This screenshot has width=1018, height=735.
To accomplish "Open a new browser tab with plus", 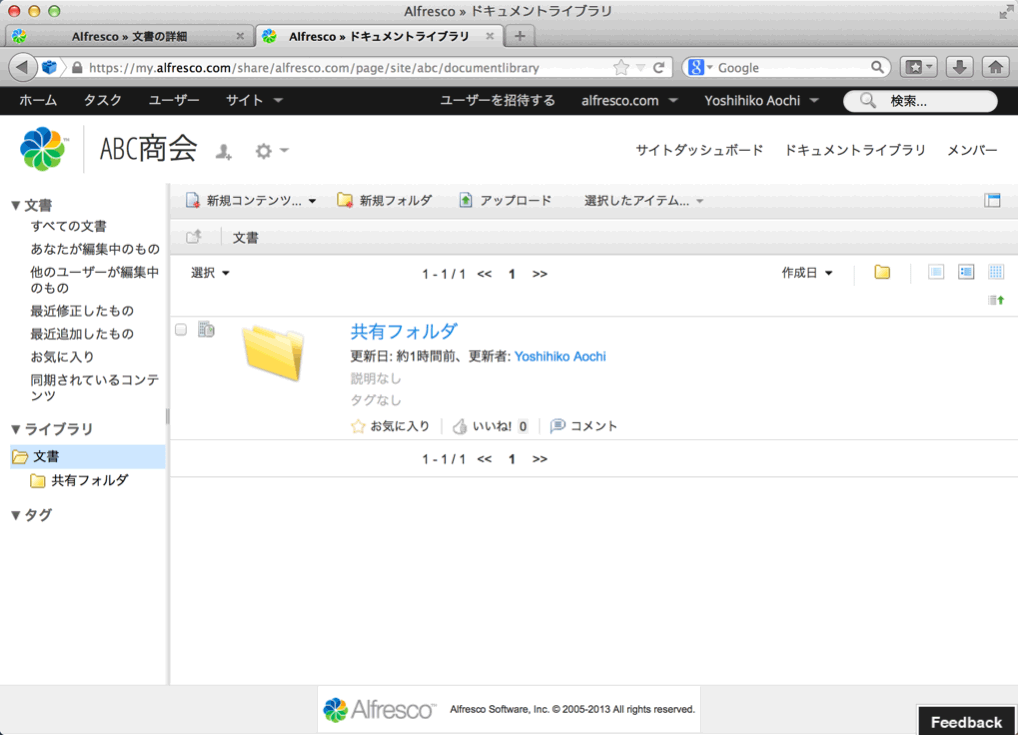I will point(519,36).
